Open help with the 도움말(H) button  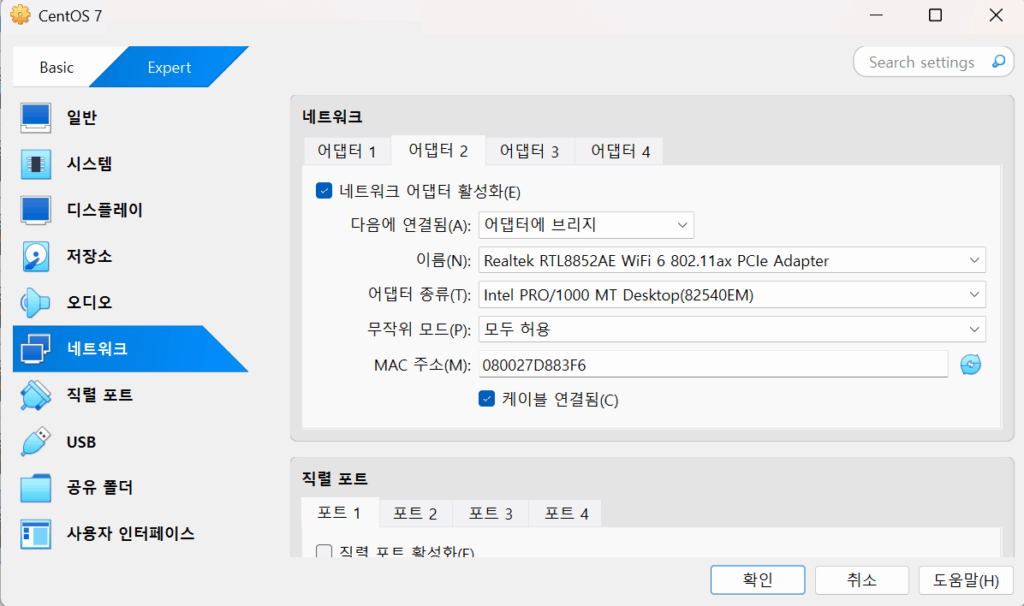pos(966,579)
